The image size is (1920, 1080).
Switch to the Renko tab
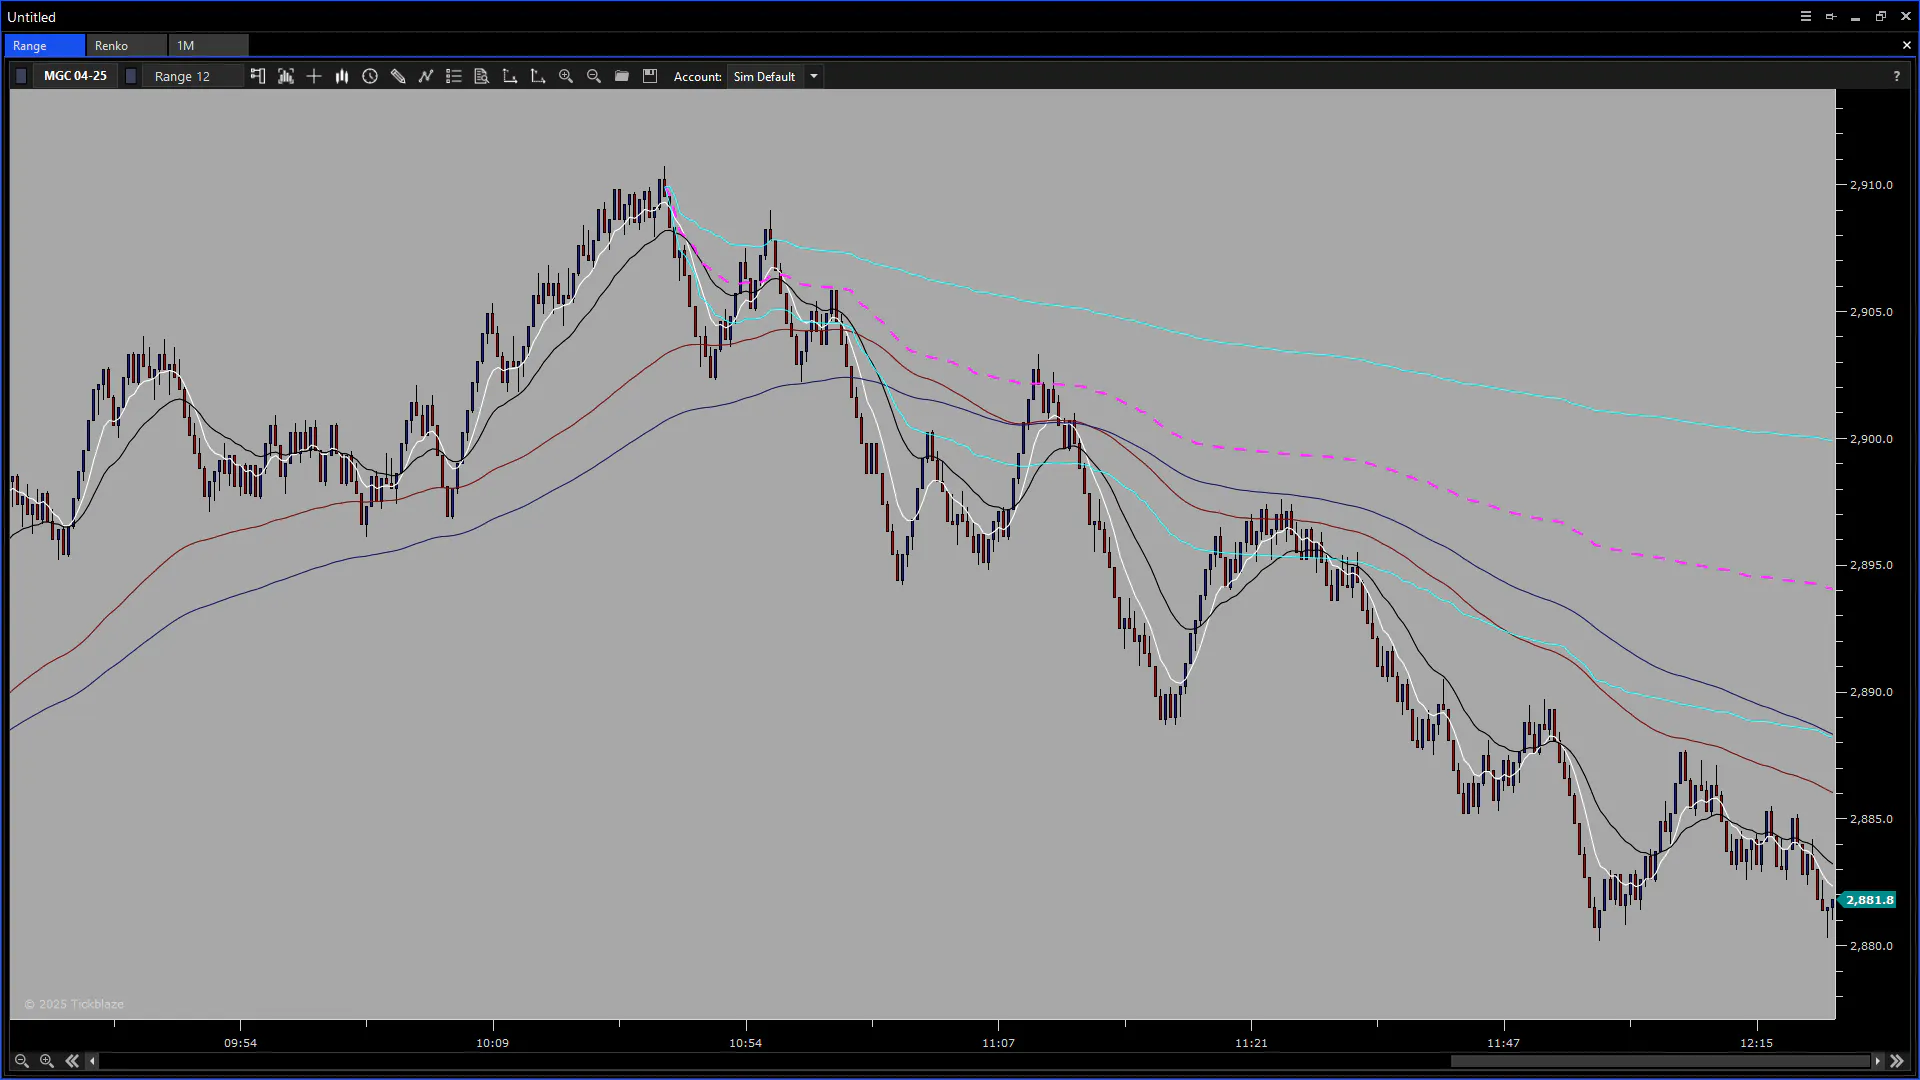point(126,46)
